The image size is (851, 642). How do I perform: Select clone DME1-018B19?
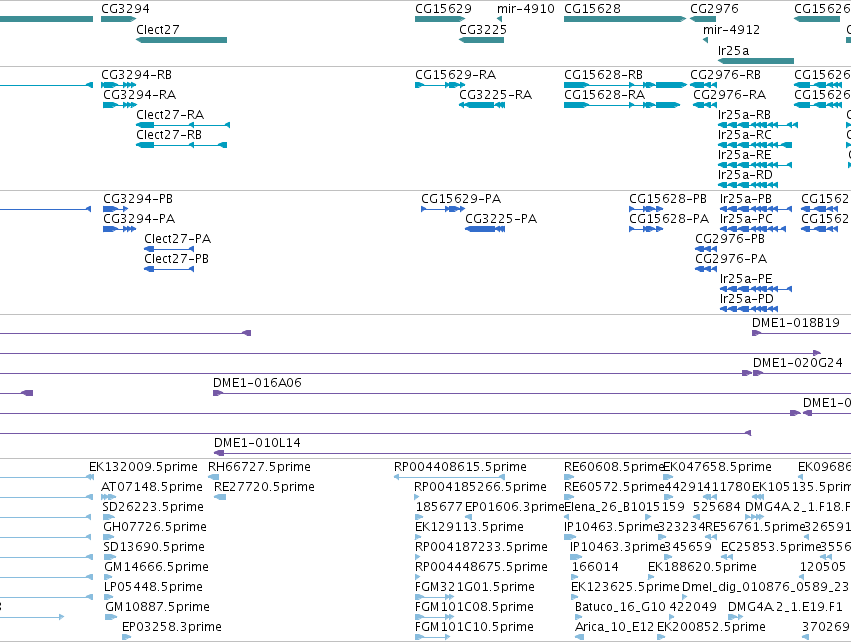801,333
